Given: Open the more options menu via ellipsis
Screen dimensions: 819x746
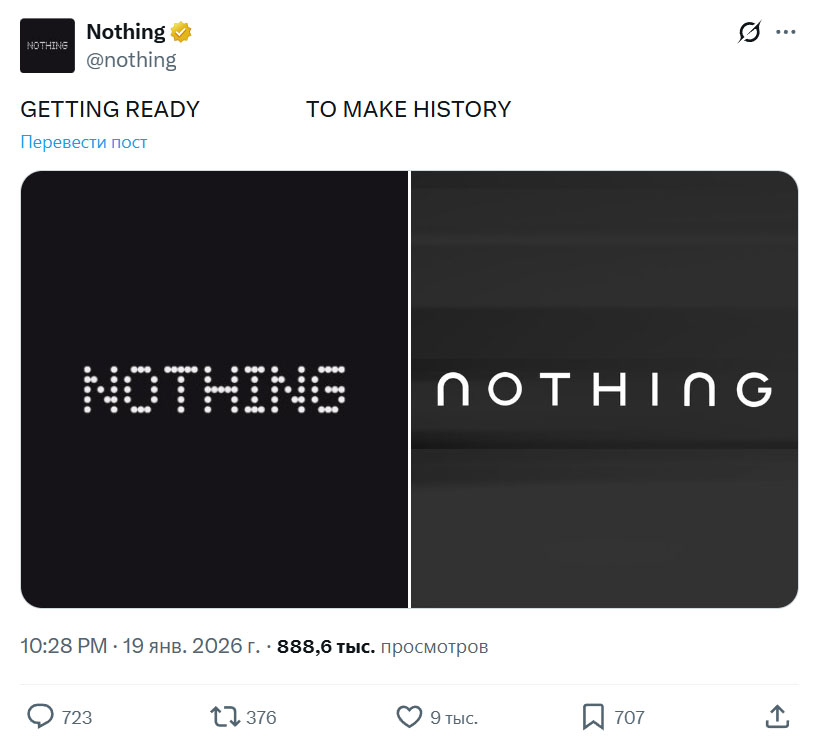Looking at the screenshot, I should pos(786,31).
